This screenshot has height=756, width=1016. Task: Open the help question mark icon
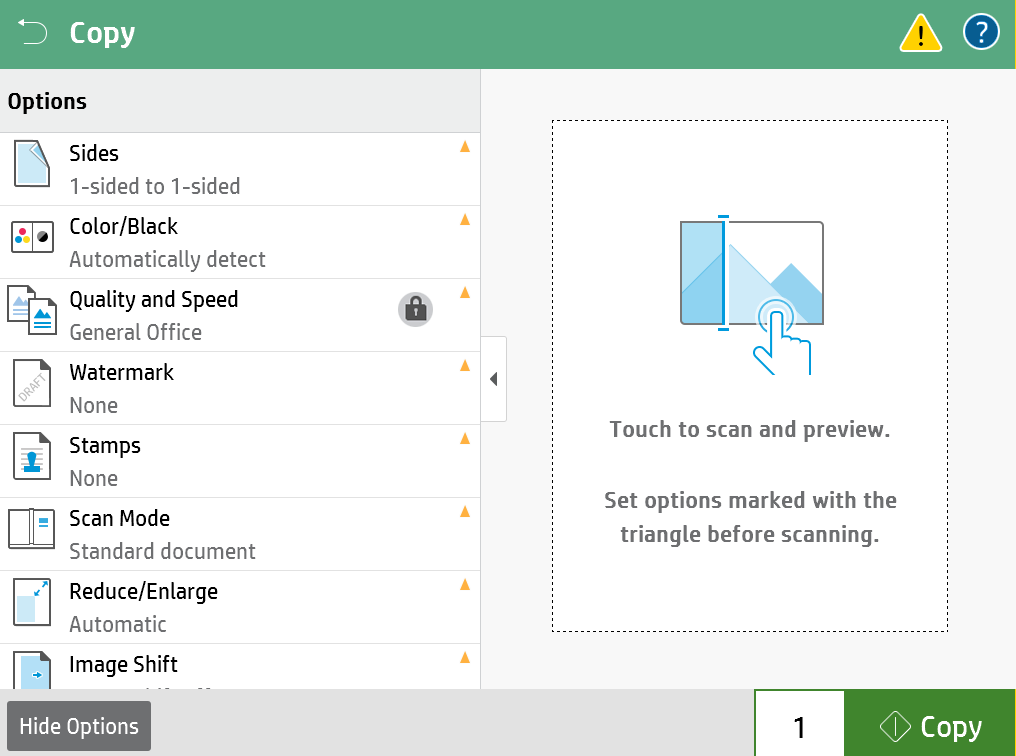pos(981,34)
